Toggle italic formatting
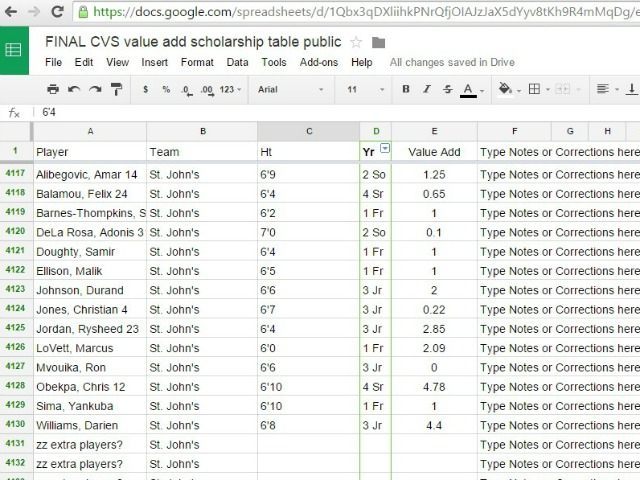Screen dimensions: 640x480 pyautogui.click(x=427, y=89)
